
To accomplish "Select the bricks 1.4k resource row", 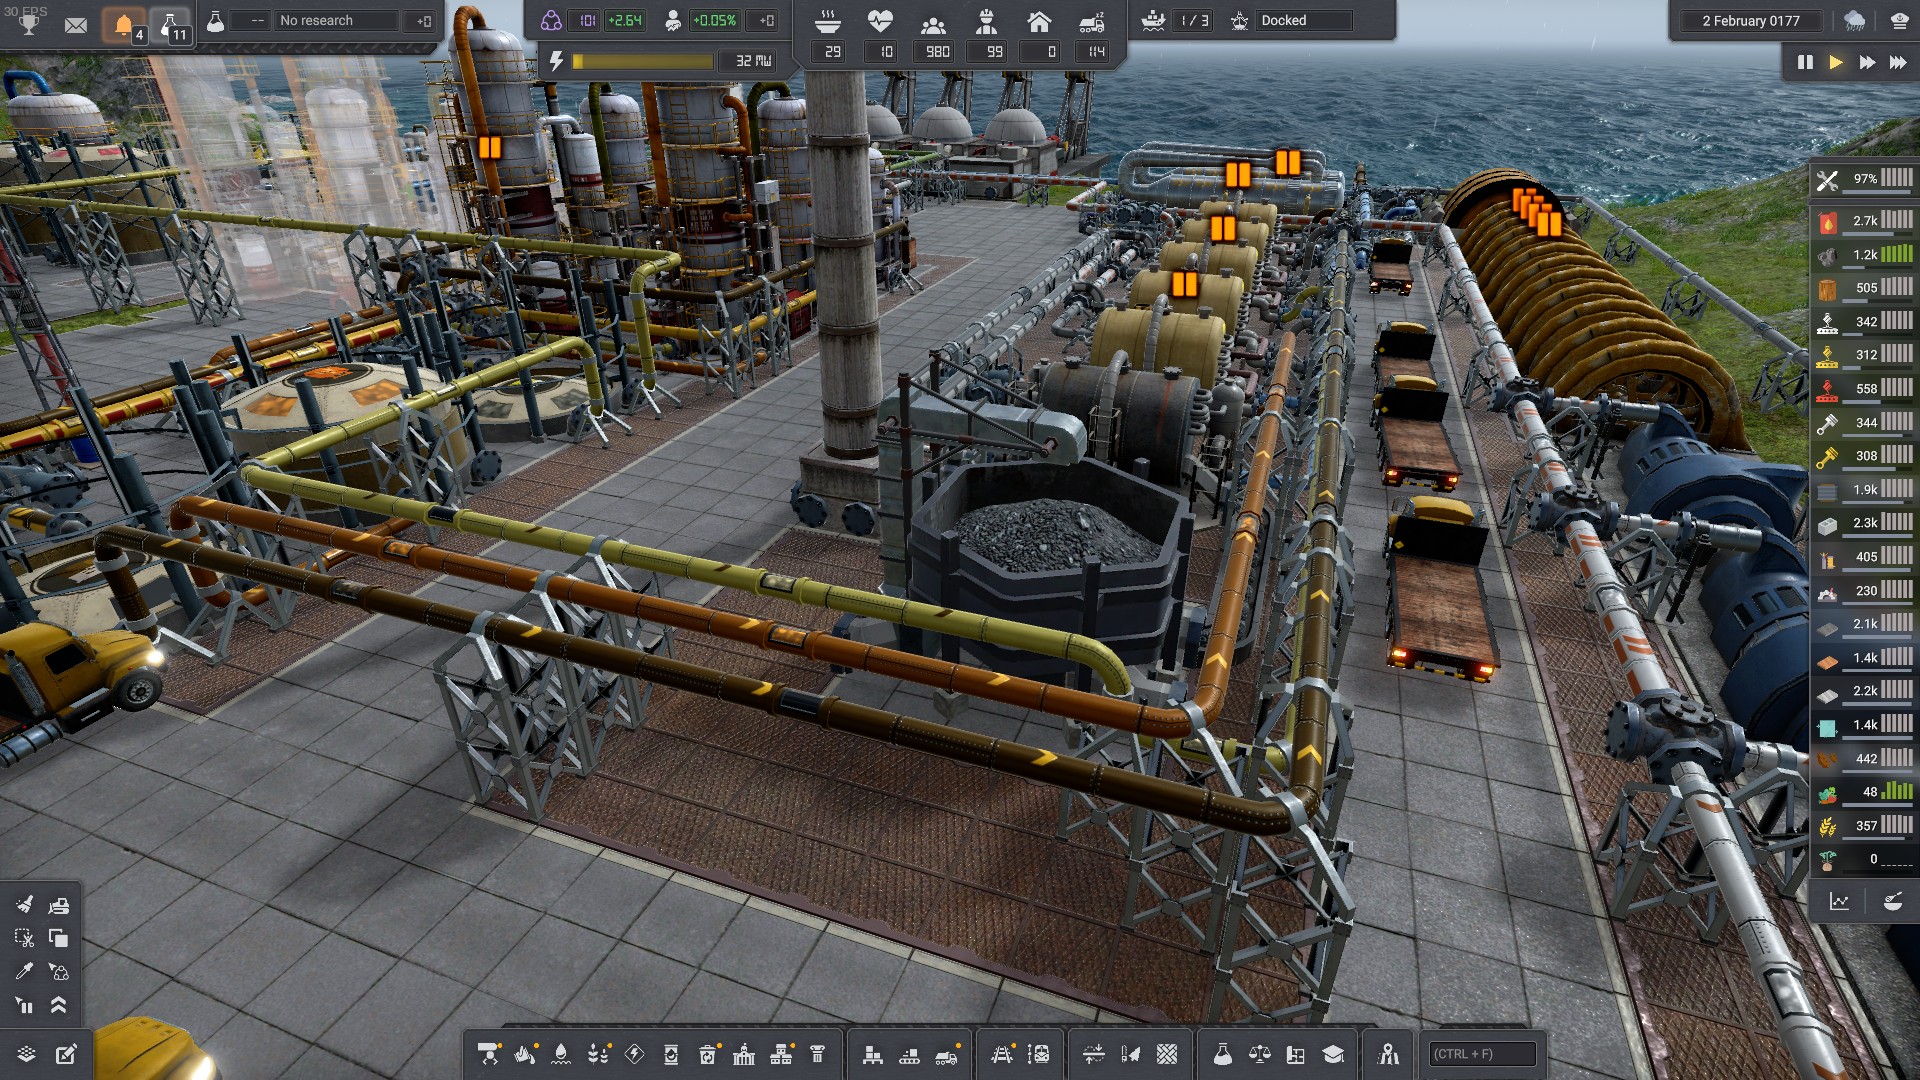I will [x=1865, y=658].
